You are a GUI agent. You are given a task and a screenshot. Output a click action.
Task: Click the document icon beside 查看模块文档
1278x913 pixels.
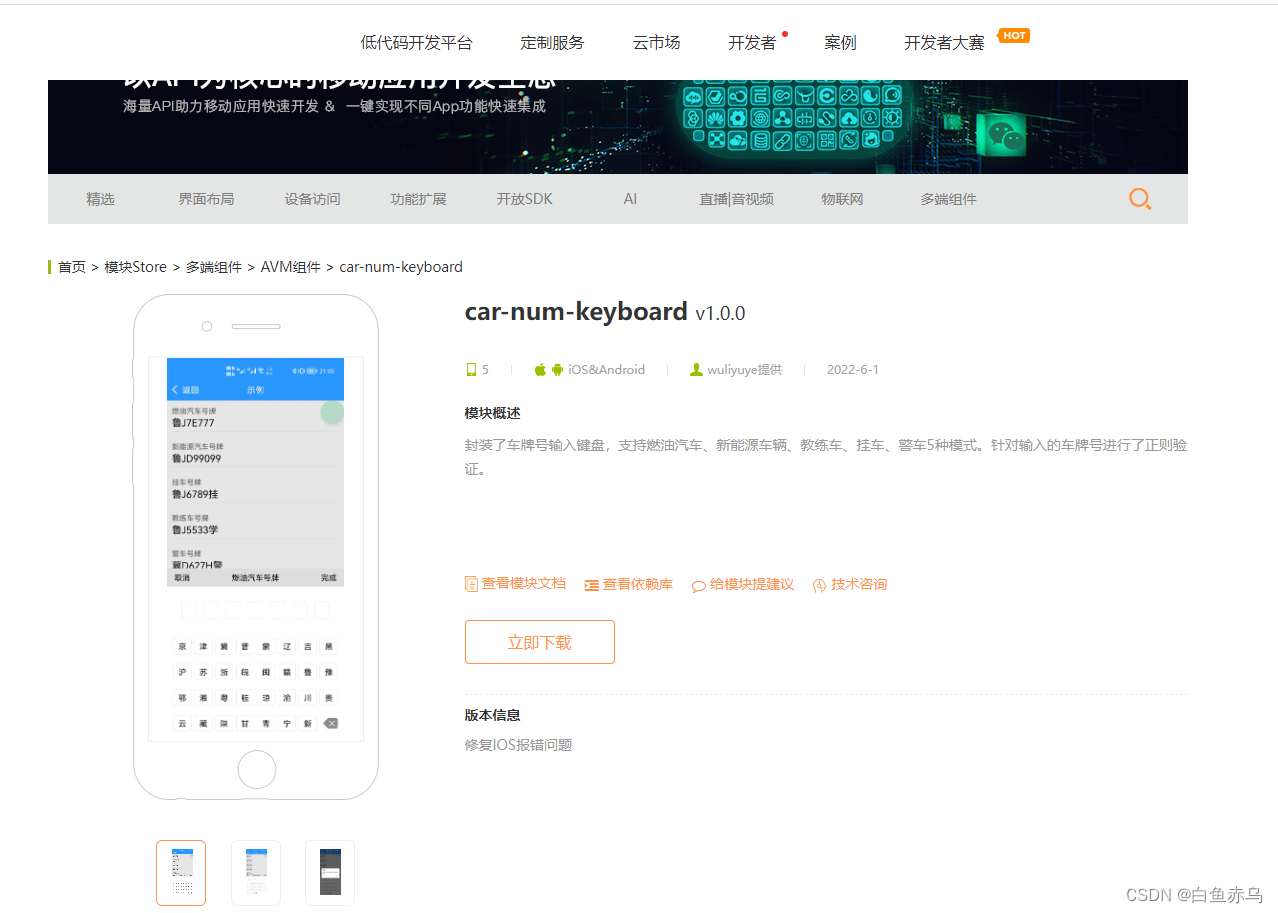(x=471, y=584)
